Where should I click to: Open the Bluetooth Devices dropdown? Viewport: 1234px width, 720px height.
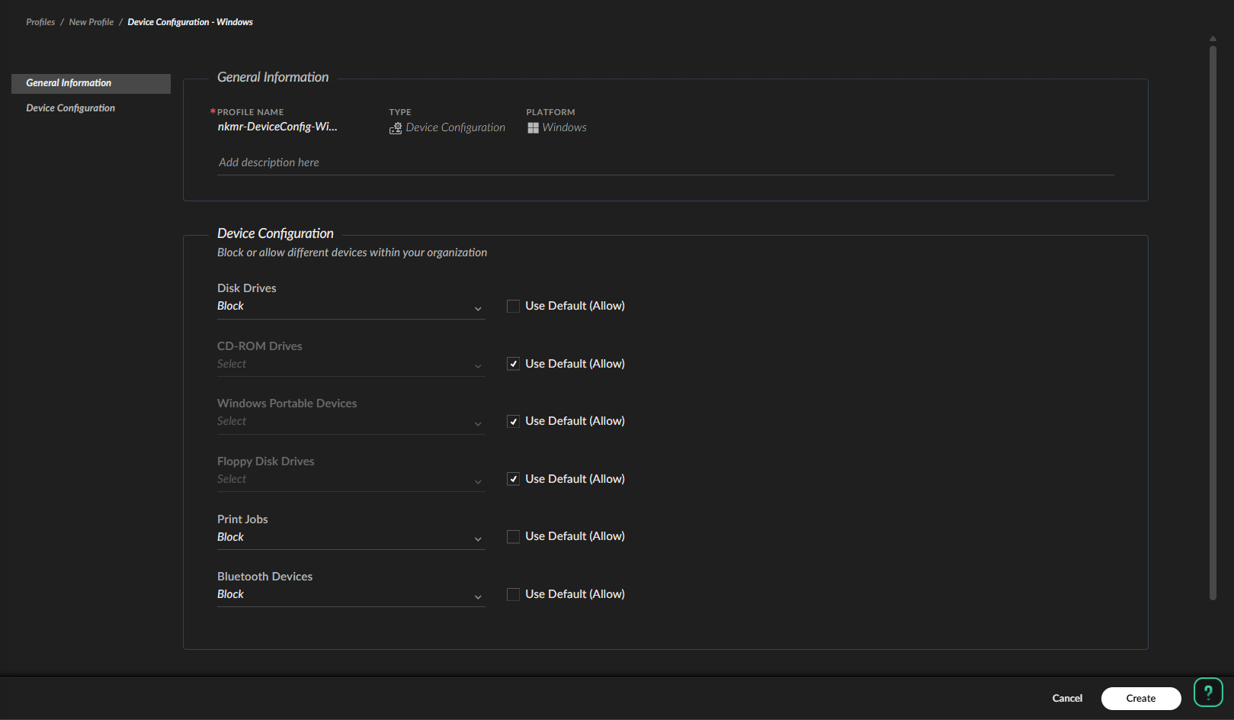(x=350, y=595)
